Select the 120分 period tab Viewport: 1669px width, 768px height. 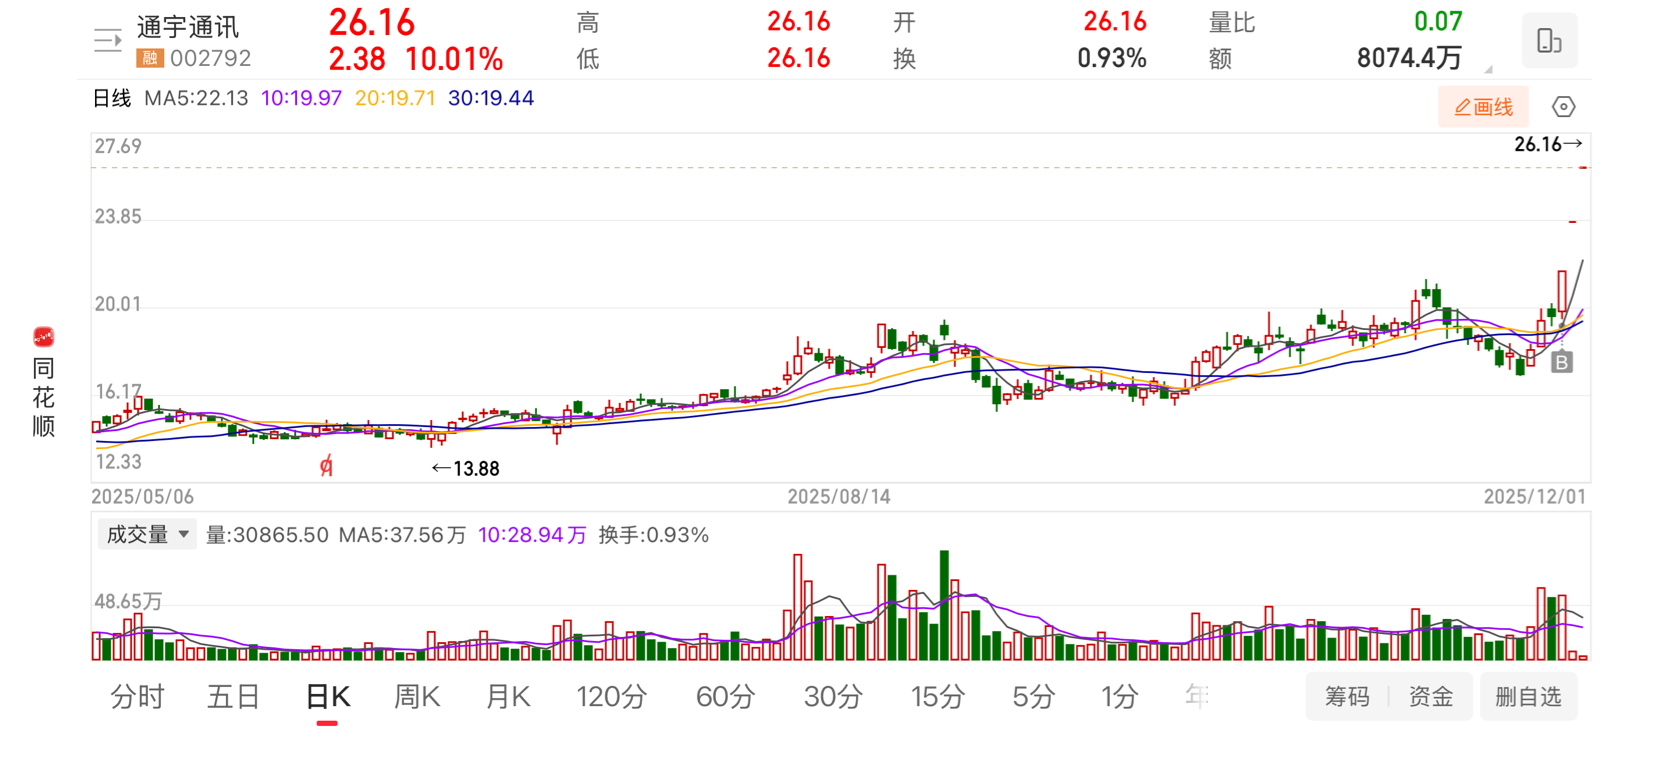[612, 697]
